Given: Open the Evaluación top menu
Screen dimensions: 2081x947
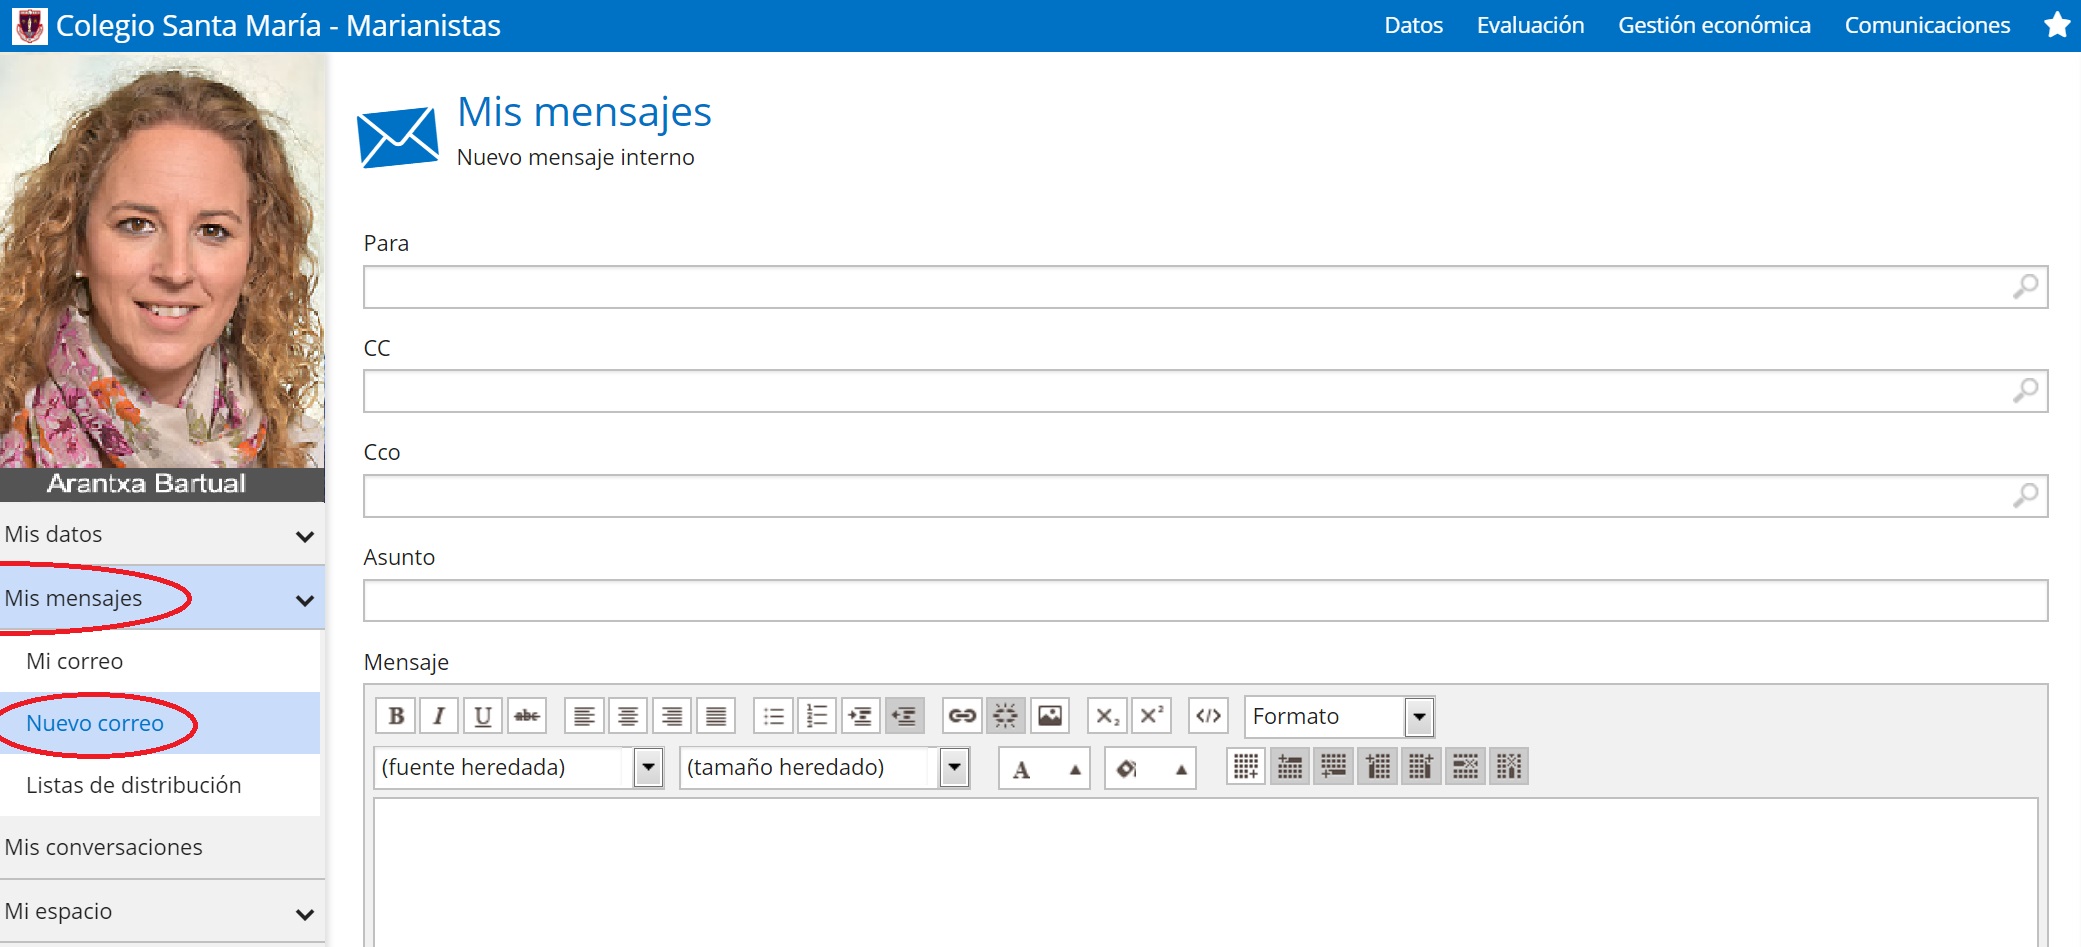Looking at the screenshot, I should [x=1530, y=25].
